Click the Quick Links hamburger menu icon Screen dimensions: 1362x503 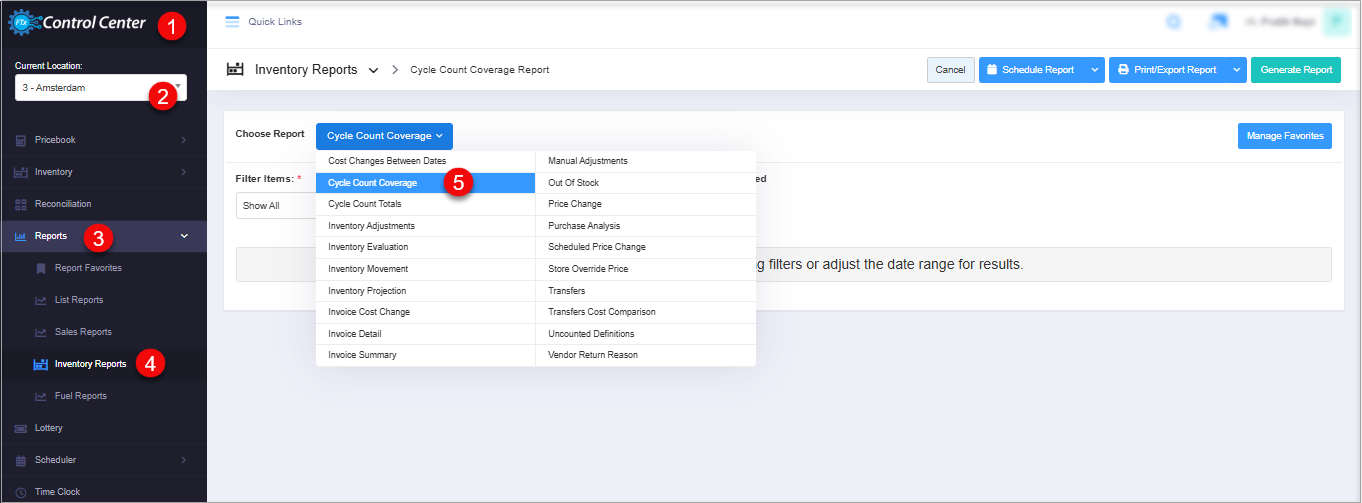click(232, 22)
